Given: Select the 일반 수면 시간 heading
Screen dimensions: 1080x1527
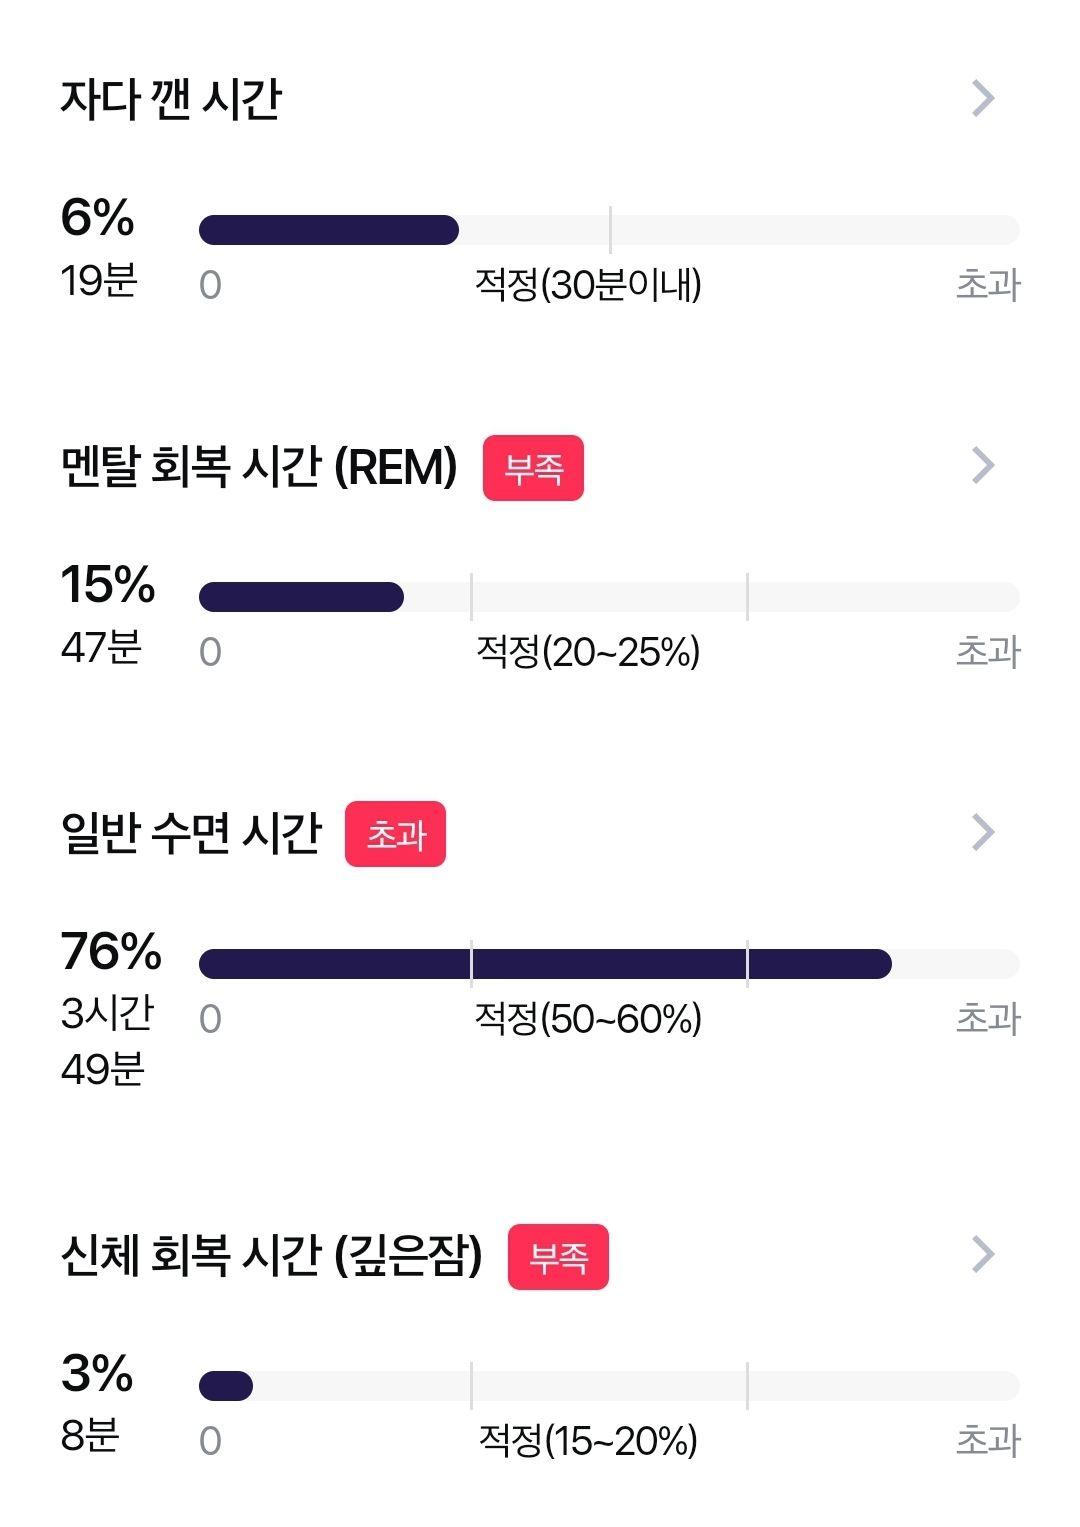Looking at the screenshot, I should click(191, 833).
